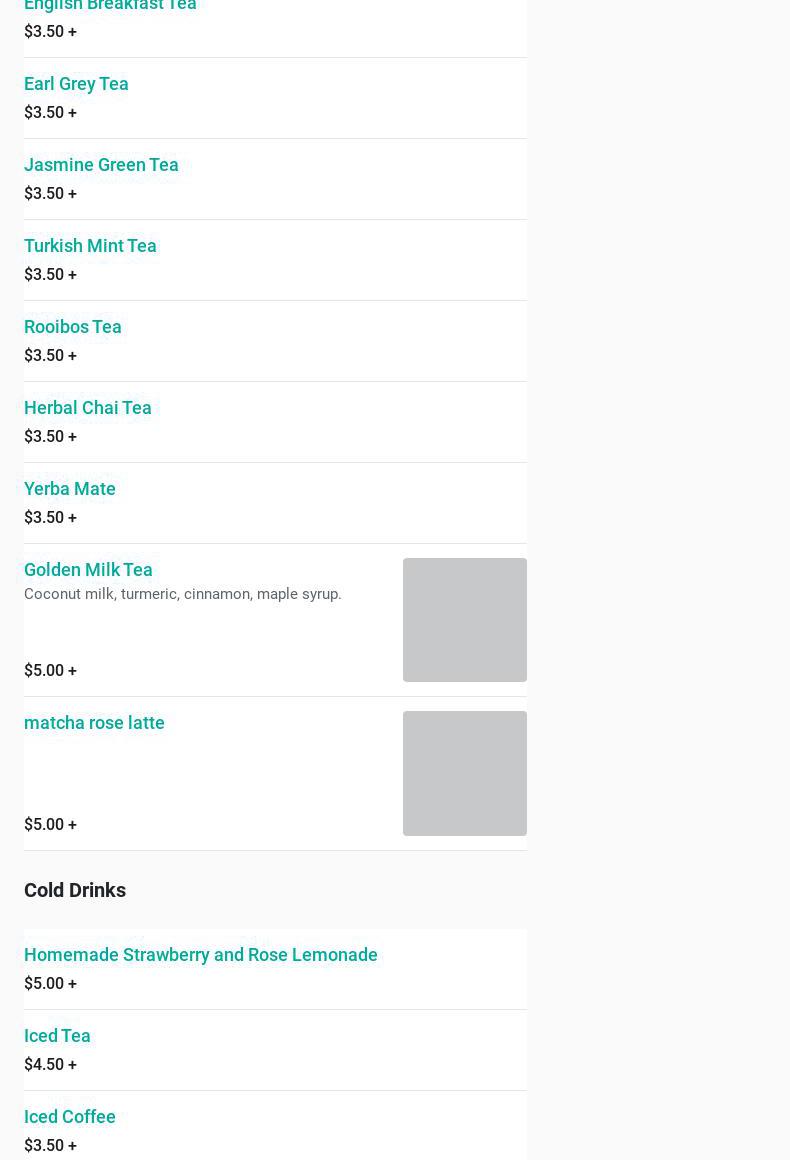Click the $4.50 price for Iced Tea
Image resolution: width=790 pixels, height=1160 pixels.
50,1065
